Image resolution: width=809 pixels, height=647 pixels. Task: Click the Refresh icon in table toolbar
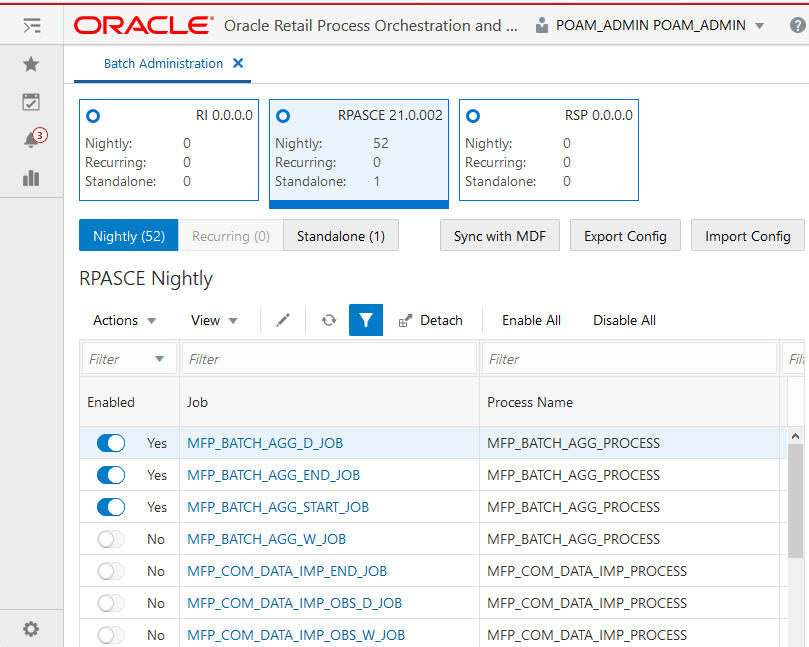(329, 320)
